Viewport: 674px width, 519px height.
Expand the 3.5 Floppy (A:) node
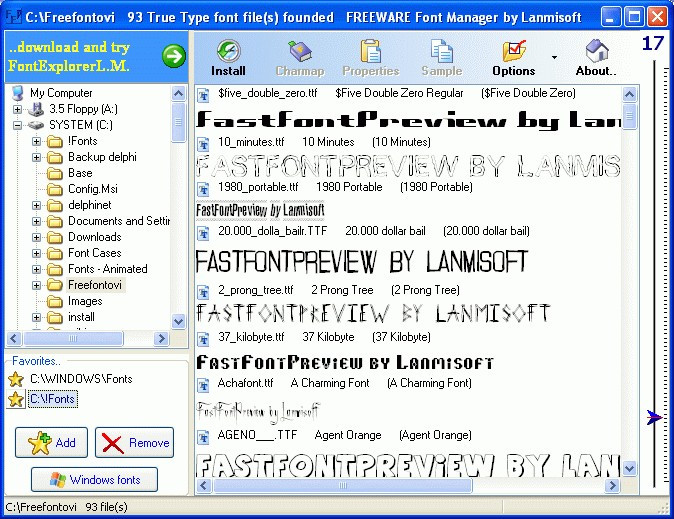tap(17, 109)
